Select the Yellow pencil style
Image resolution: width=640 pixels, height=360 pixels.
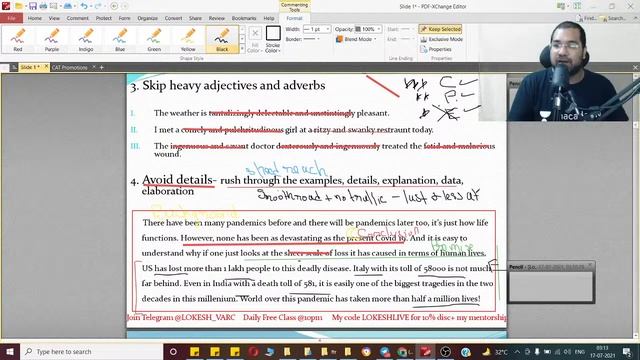[x=188, y=39]
